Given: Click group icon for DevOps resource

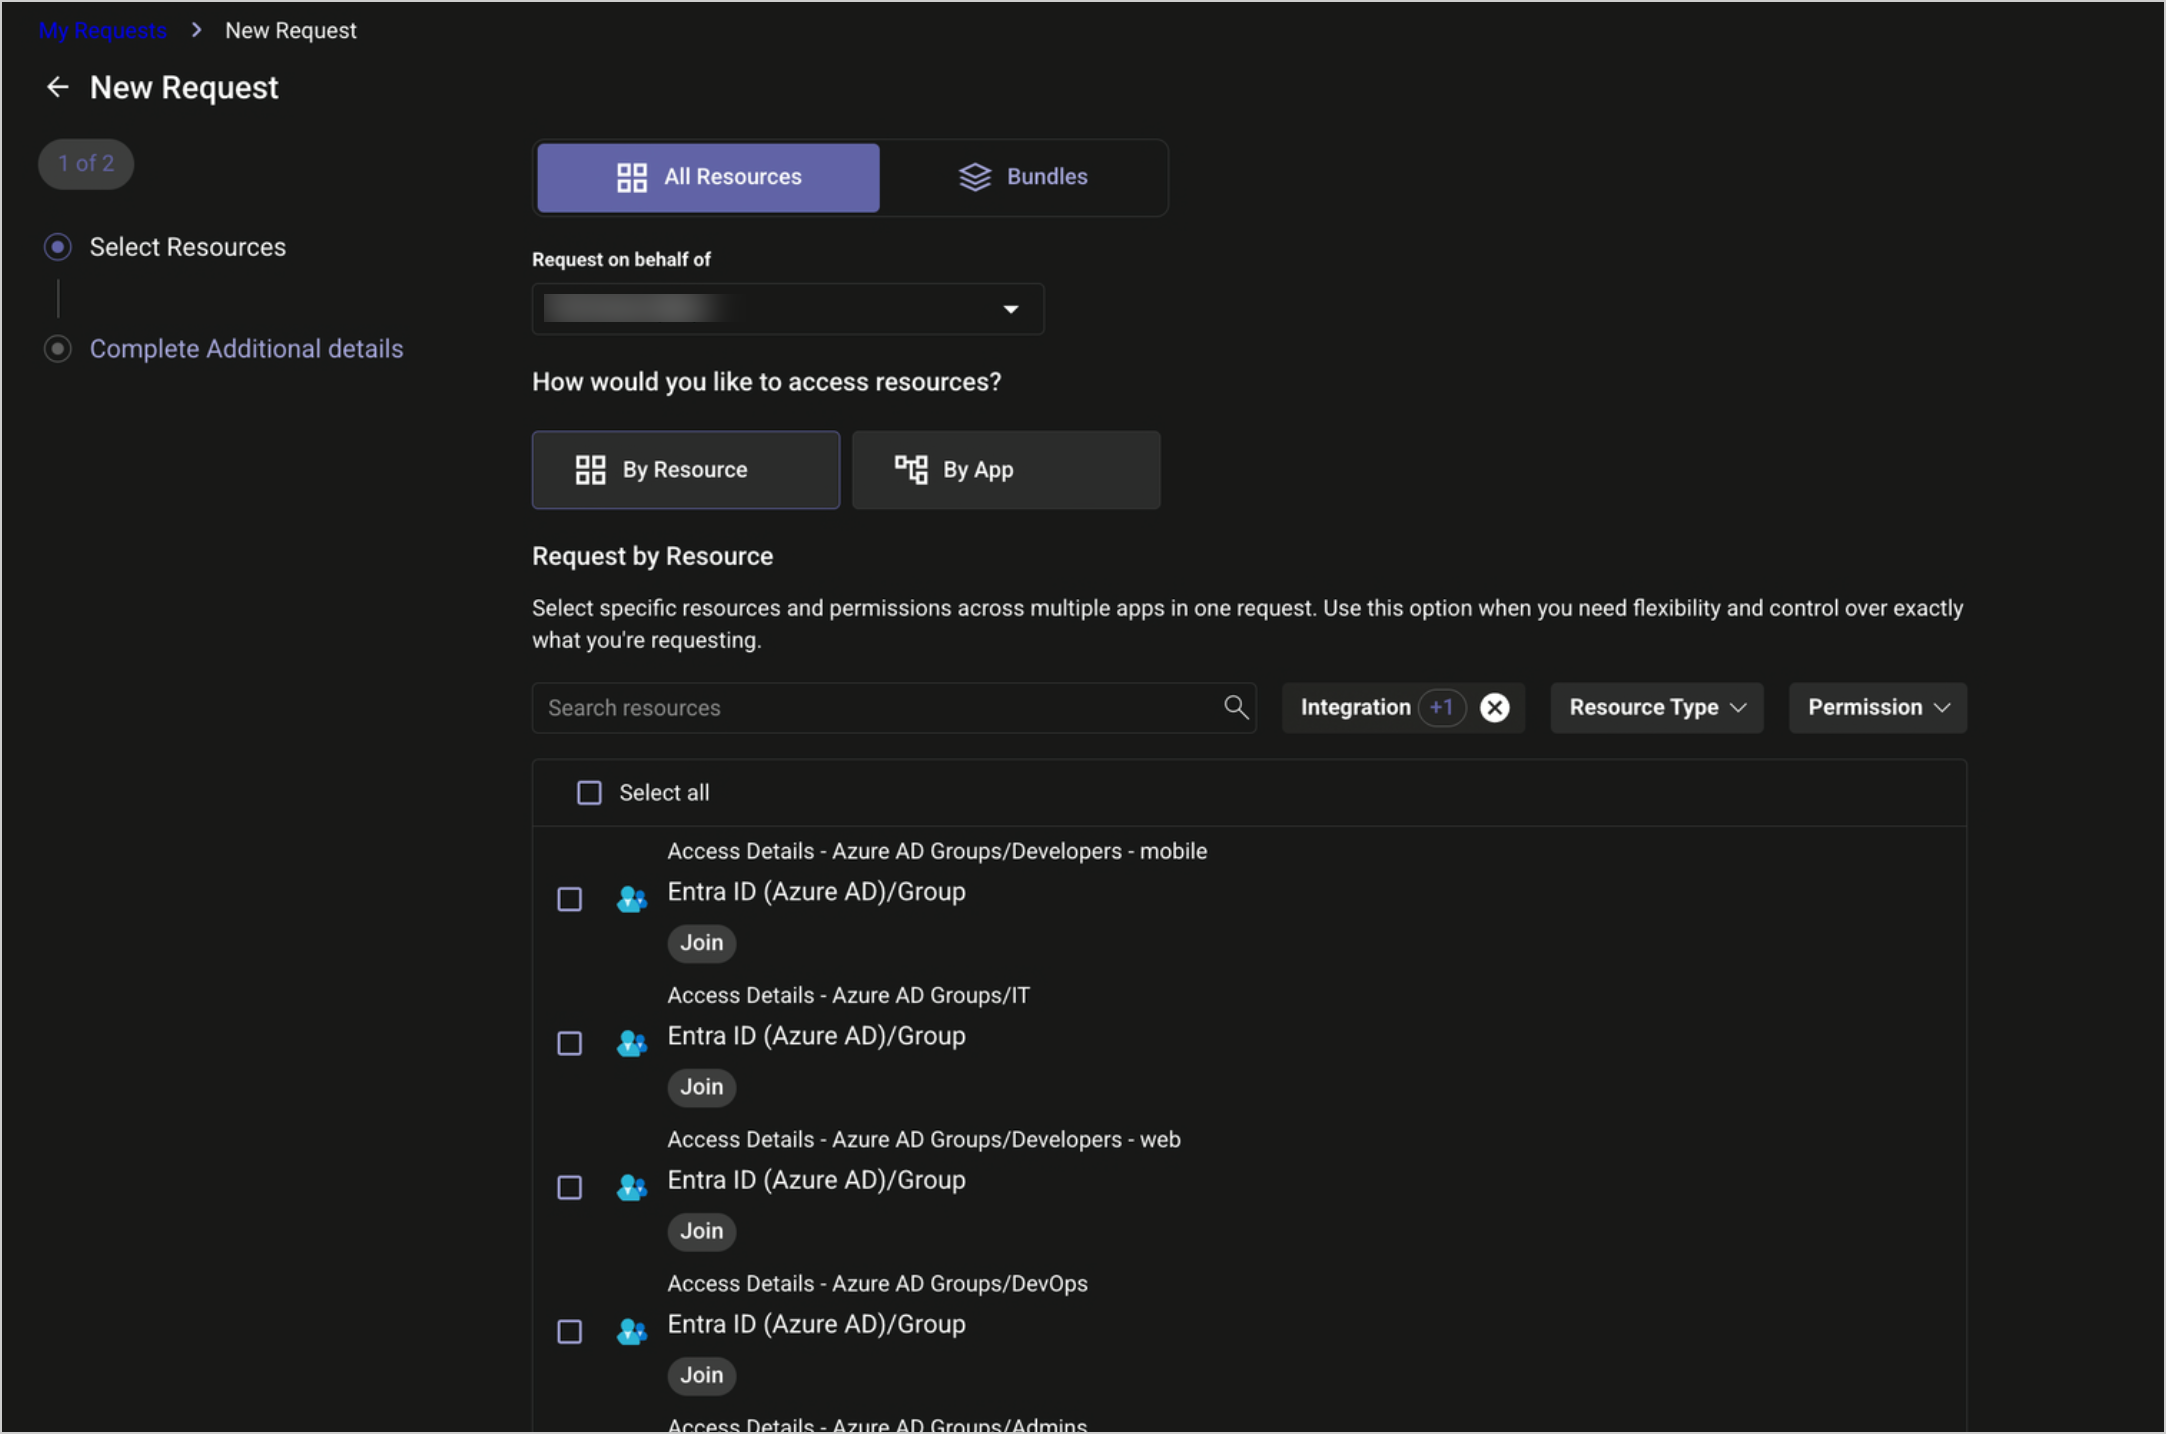Looking at the screenshot, I should [631, 1331].
